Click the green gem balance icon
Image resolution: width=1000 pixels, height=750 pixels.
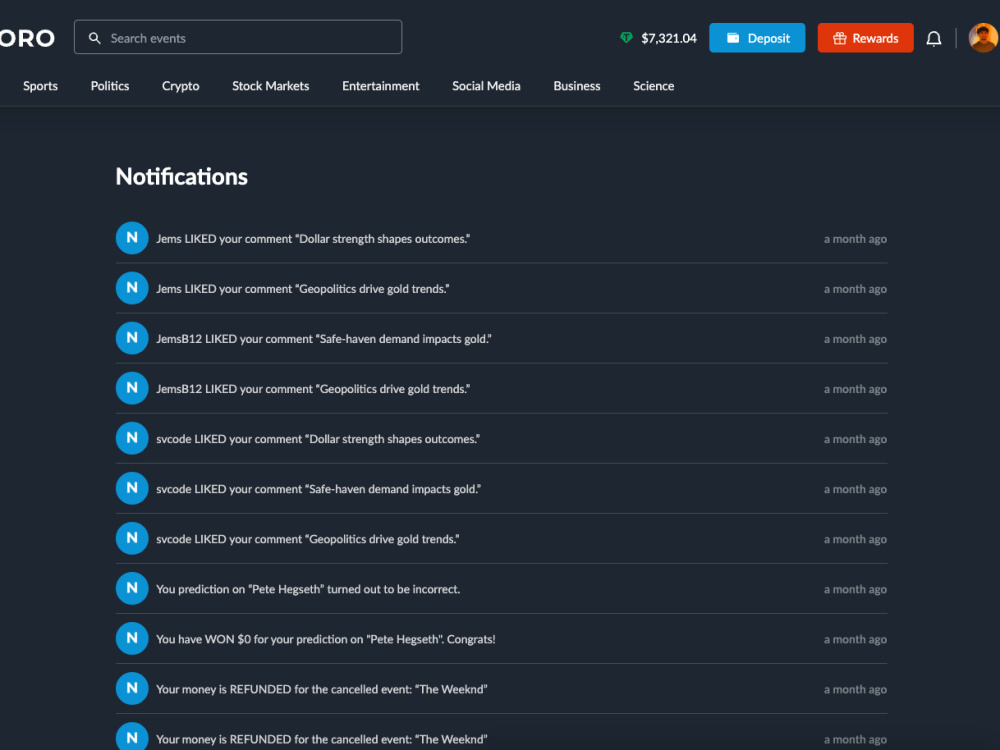pyautogui.click(x=626, y=38)
